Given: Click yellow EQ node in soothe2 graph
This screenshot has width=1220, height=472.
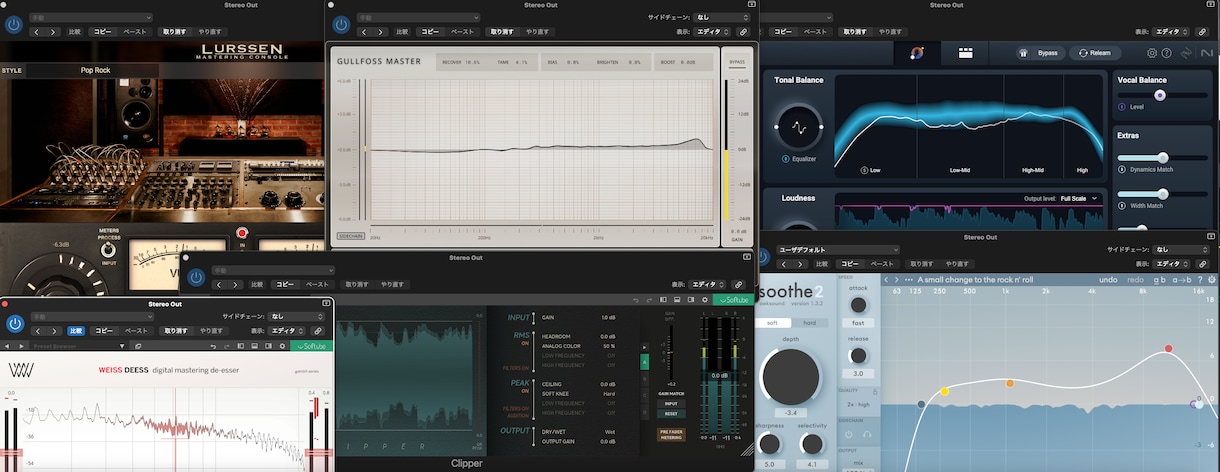Looking at the screenshot, I should point(944,391).
